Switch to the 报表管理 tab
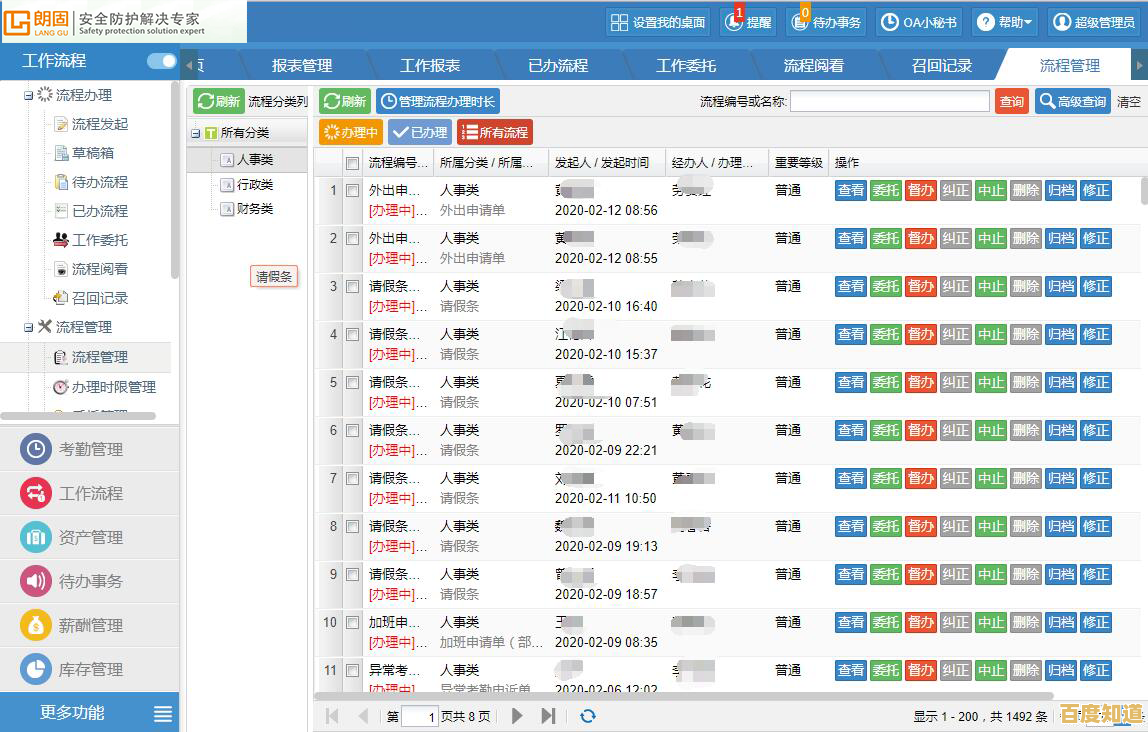The height and width of the screenshot is (732, 1148). click(302, 64)
